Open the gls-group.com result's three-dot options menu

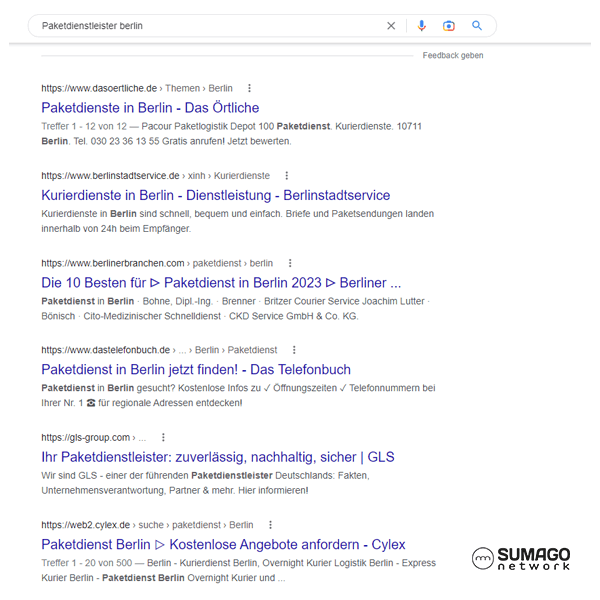(163, 437)
